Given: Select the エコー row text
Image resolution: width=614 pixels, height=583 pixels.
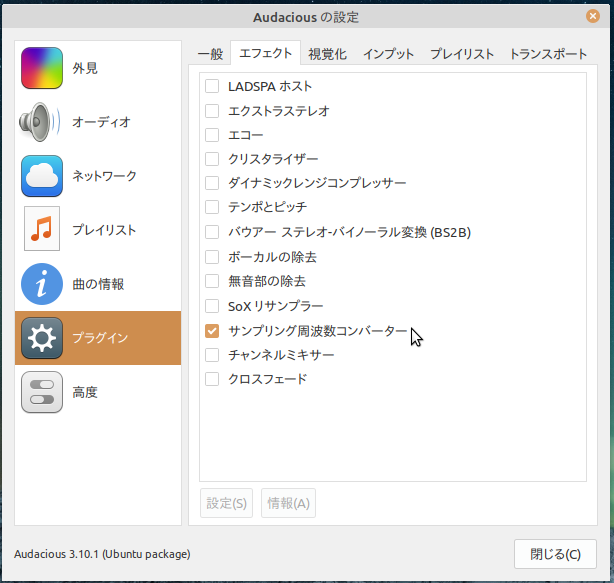Looking at the screenshot, I should [x=246, y=135].
